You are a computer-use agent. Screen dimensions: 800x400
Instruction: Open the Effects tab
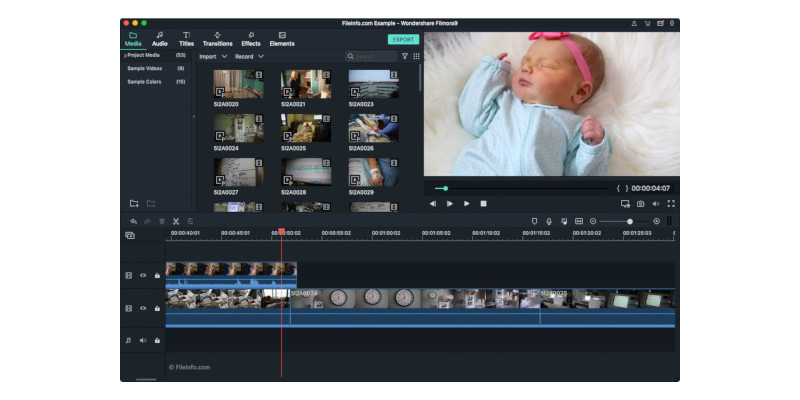point(251,39)
